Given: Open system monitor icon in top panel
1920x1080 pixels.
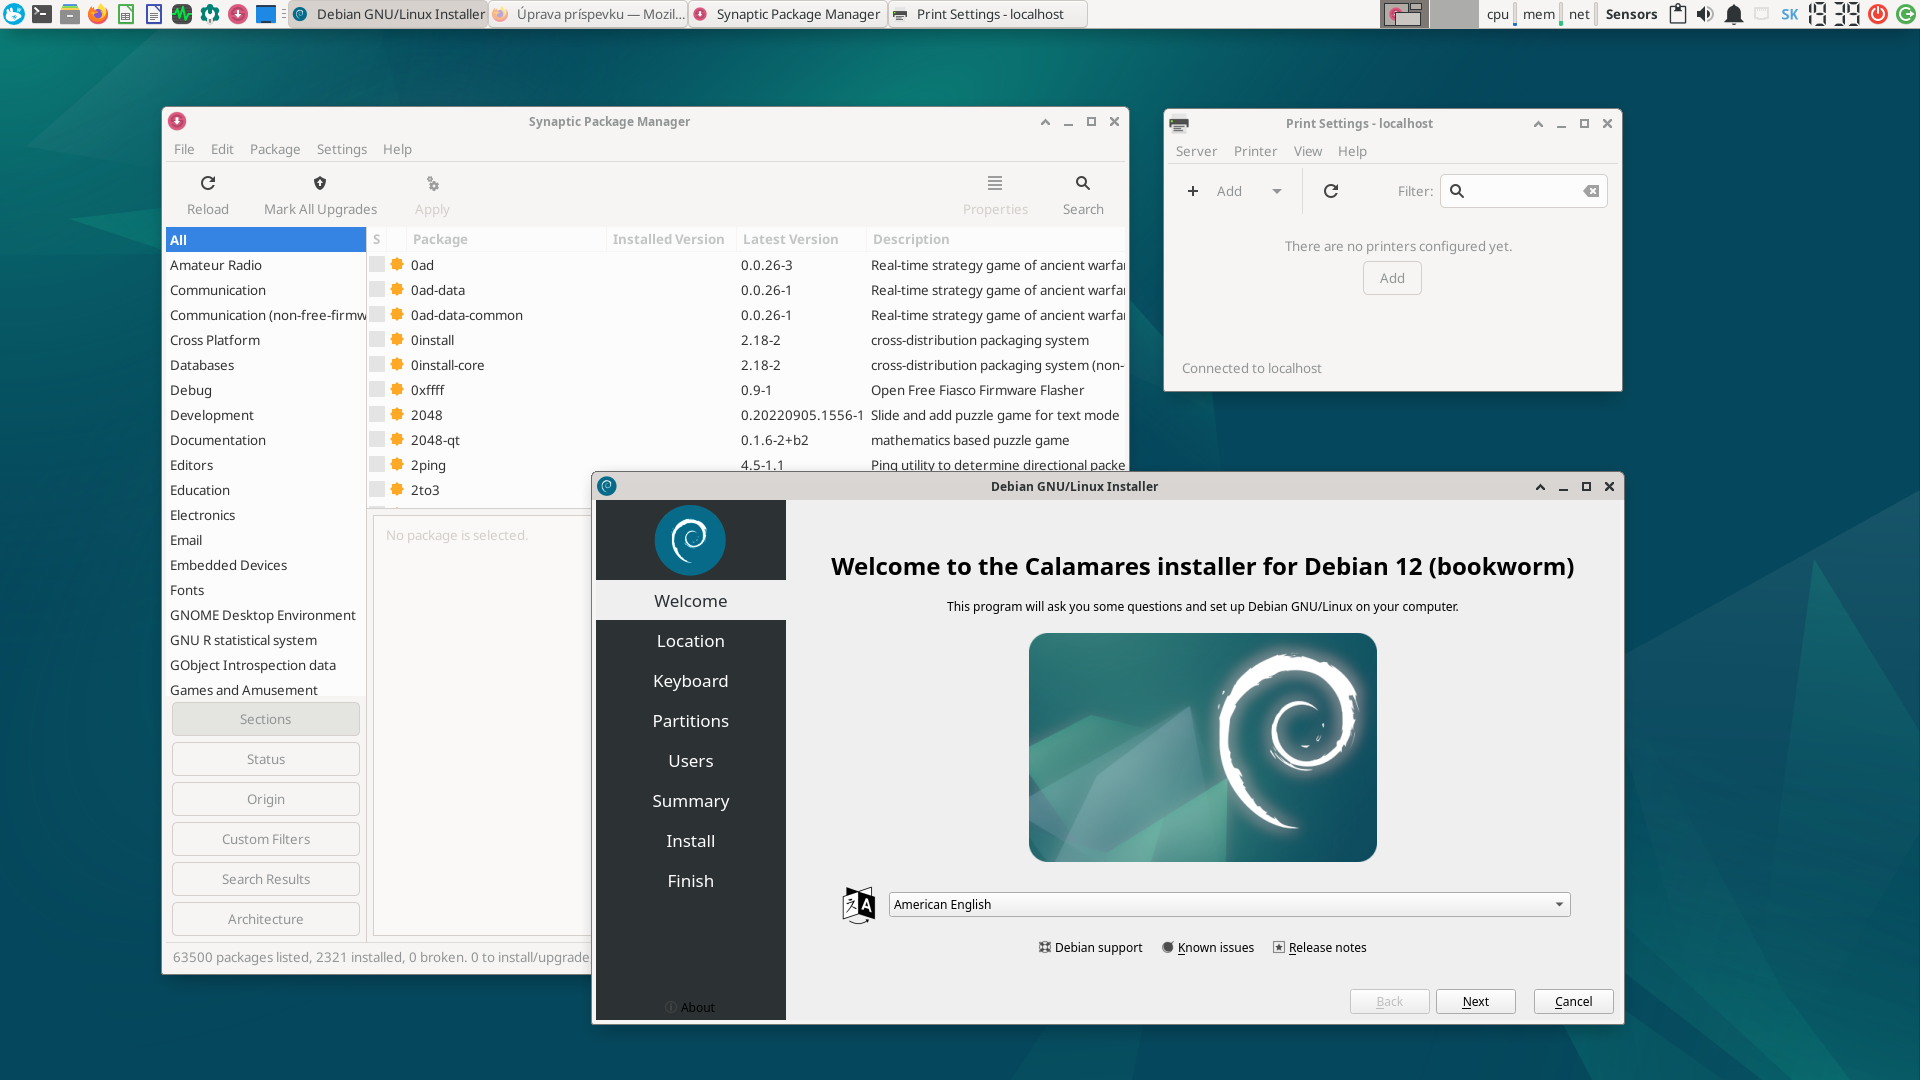Looking at the screenshot, I should point(181,14).
